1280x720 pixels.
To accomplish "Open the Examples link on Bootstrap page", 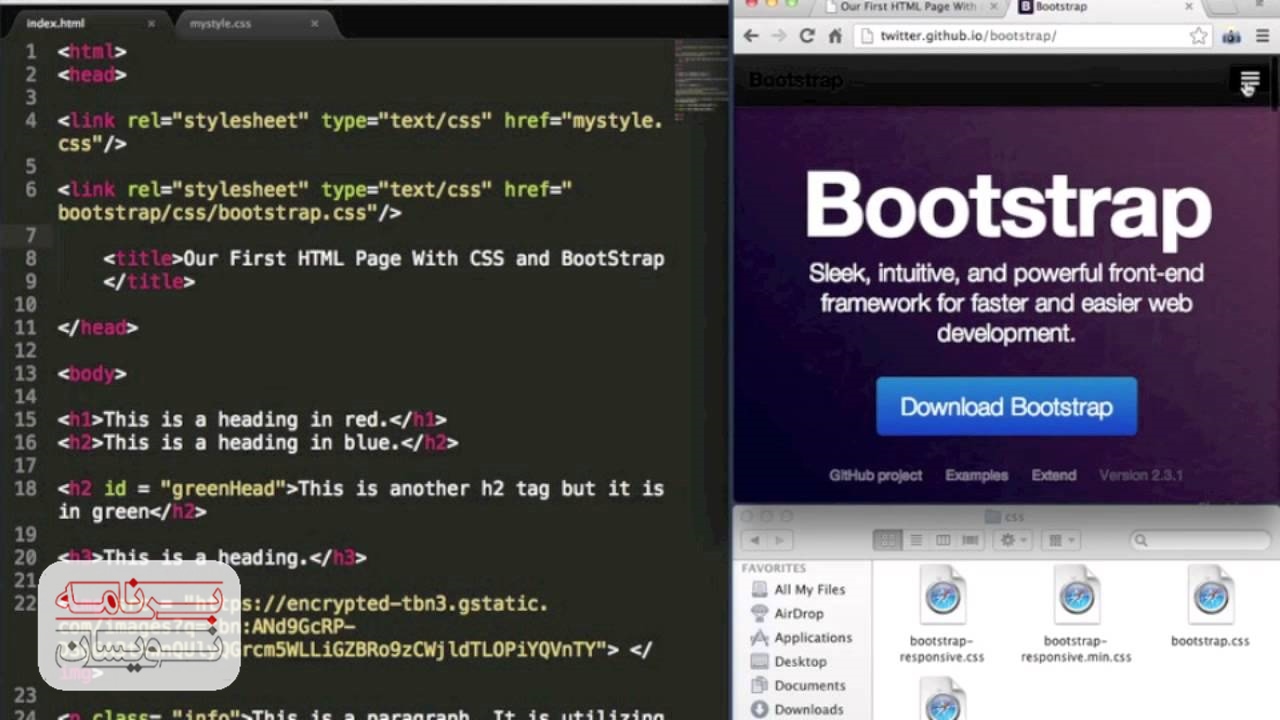I will [x=976, y=475].
